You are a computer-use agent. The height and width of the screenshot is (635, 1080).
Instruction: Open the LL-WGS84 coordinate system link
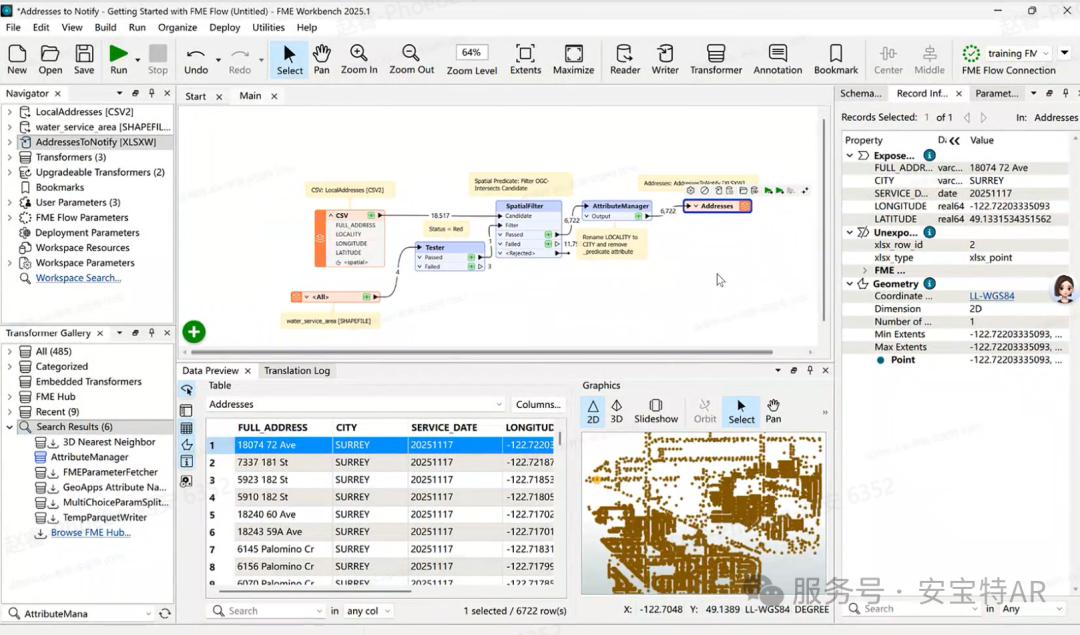point(992,296)
